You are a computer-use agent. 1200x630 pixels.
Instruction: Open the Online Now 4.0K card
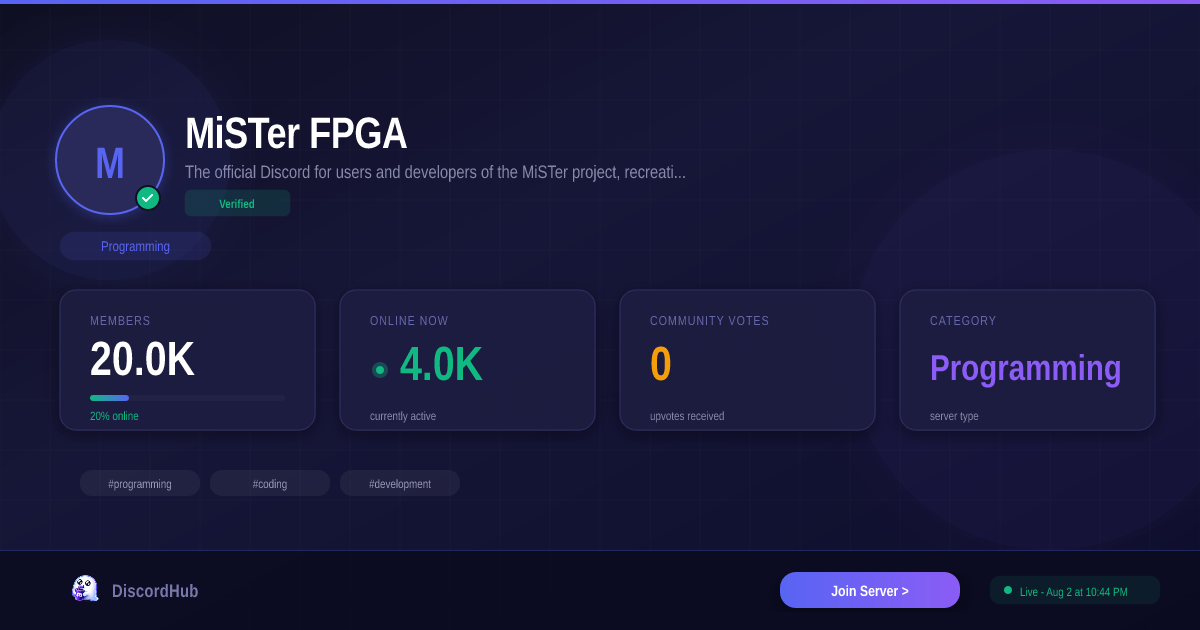click(x=467, y=360)
